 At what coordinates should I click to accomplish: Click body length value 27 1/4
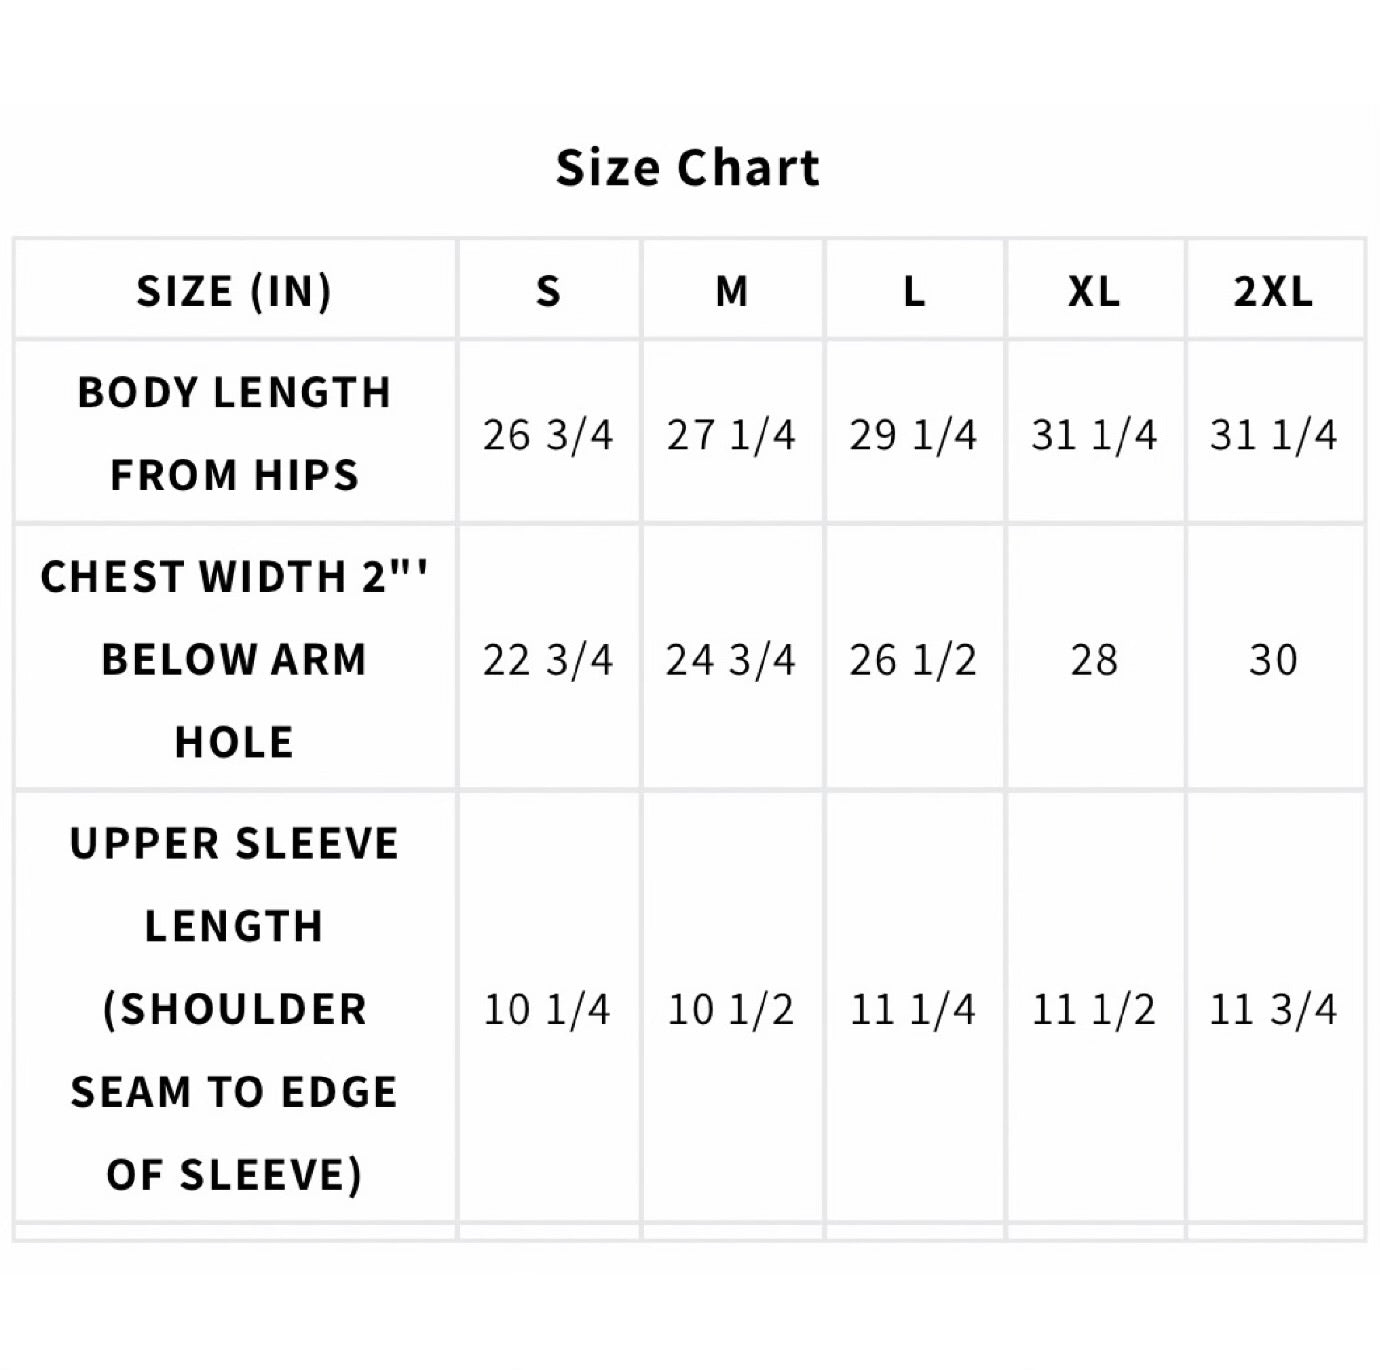(x=731, y=435)
